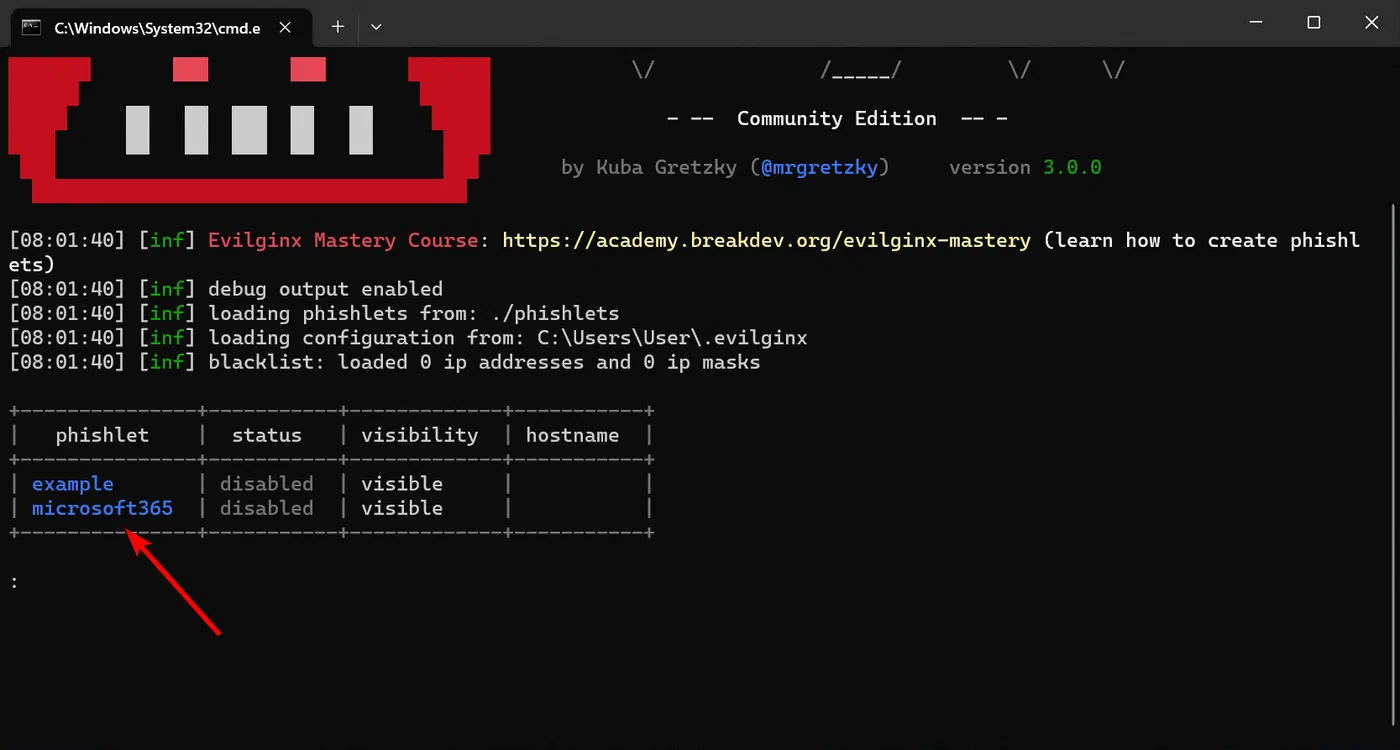Click the microsoft365 phishlet name
1400x750 pixels.
(x=102, y=508)
